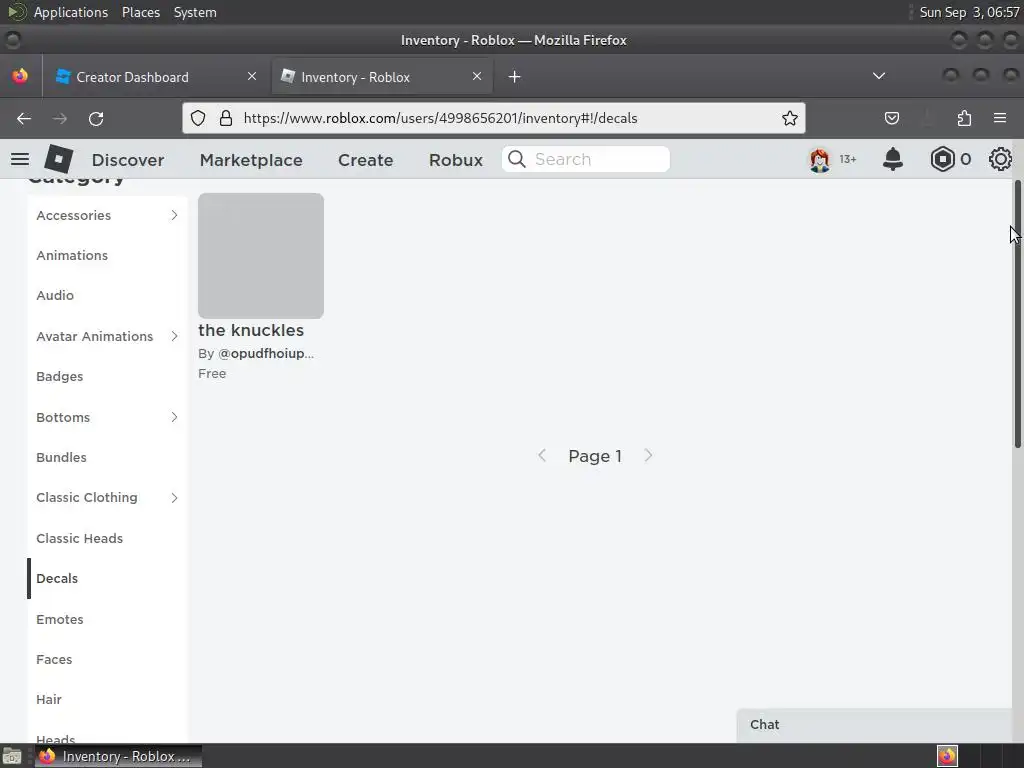Open the notifications bell

893,159
